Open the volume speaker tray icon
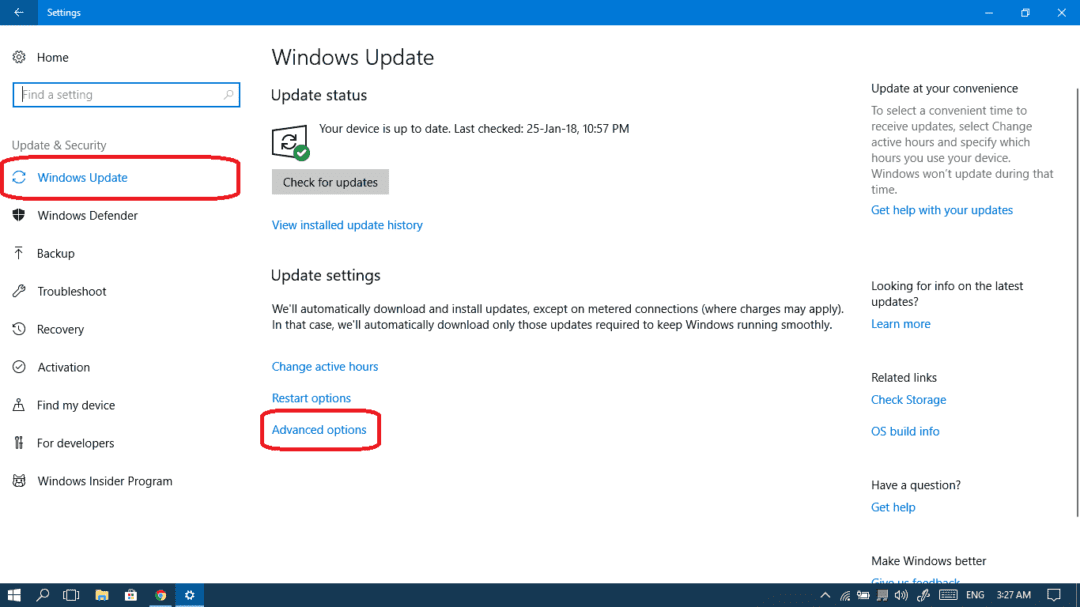Image resolution: width=1080 pixels, height=607 pixels. click(901, 595)
